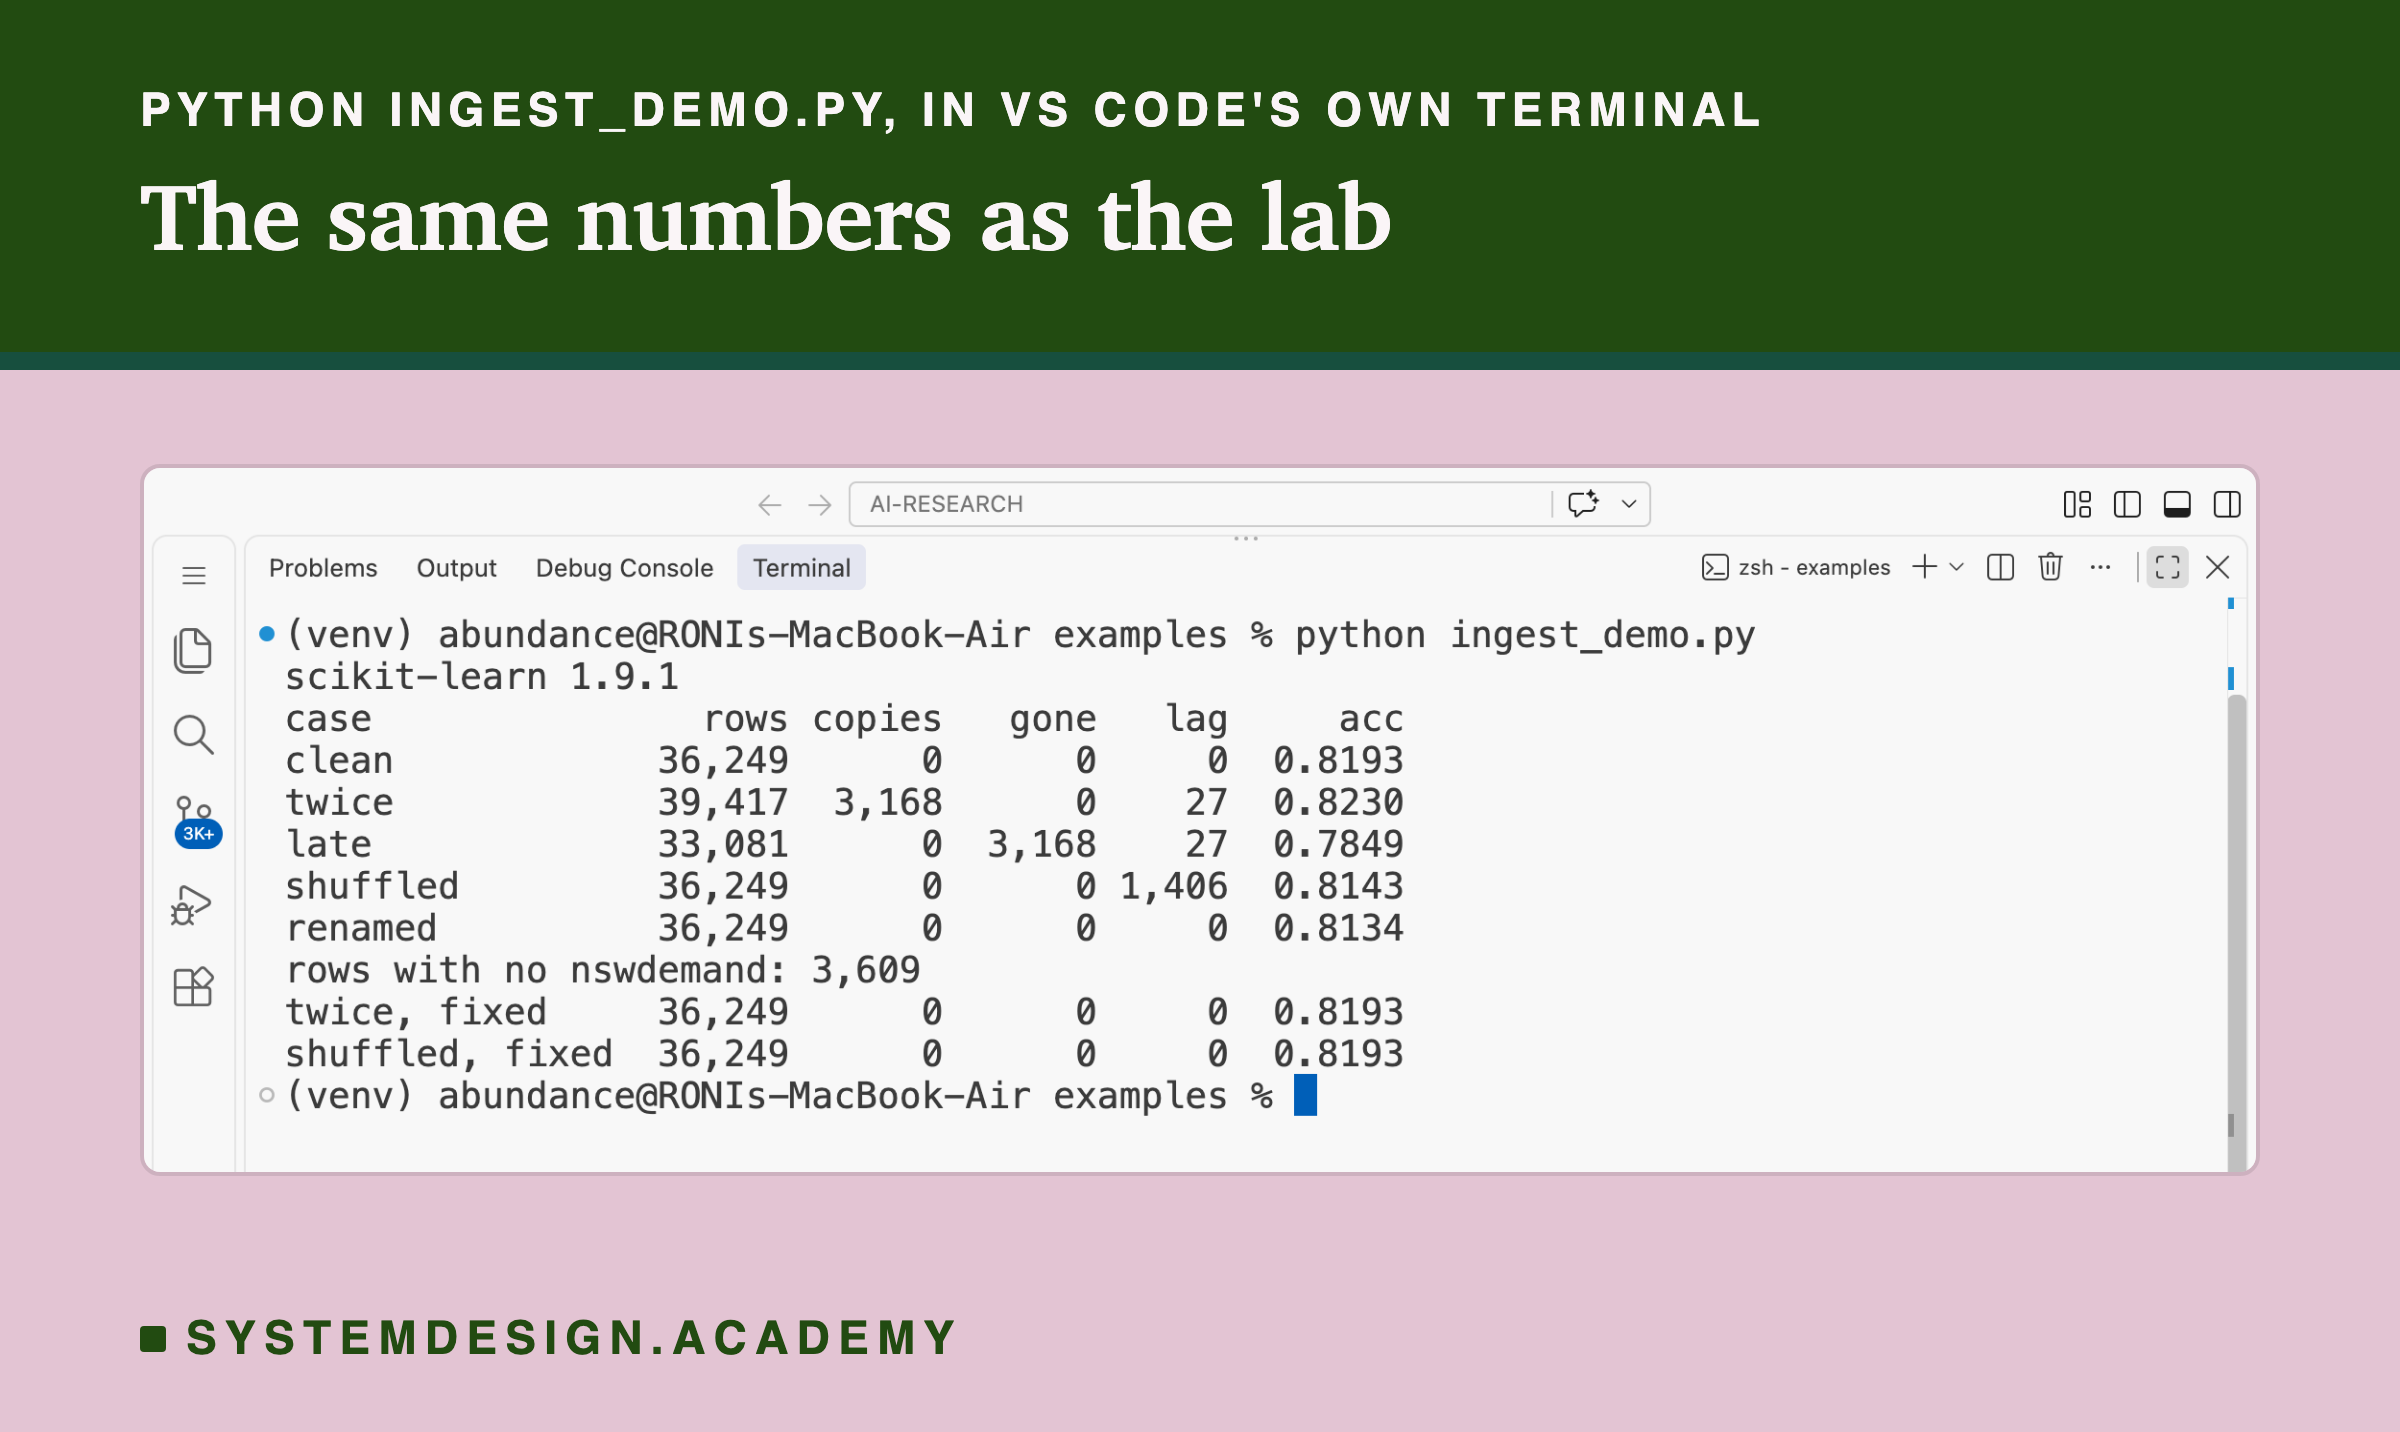Click '39,417' in the twice row
Viewport: 2400px width, 1432px height.
tap(723, 803)
